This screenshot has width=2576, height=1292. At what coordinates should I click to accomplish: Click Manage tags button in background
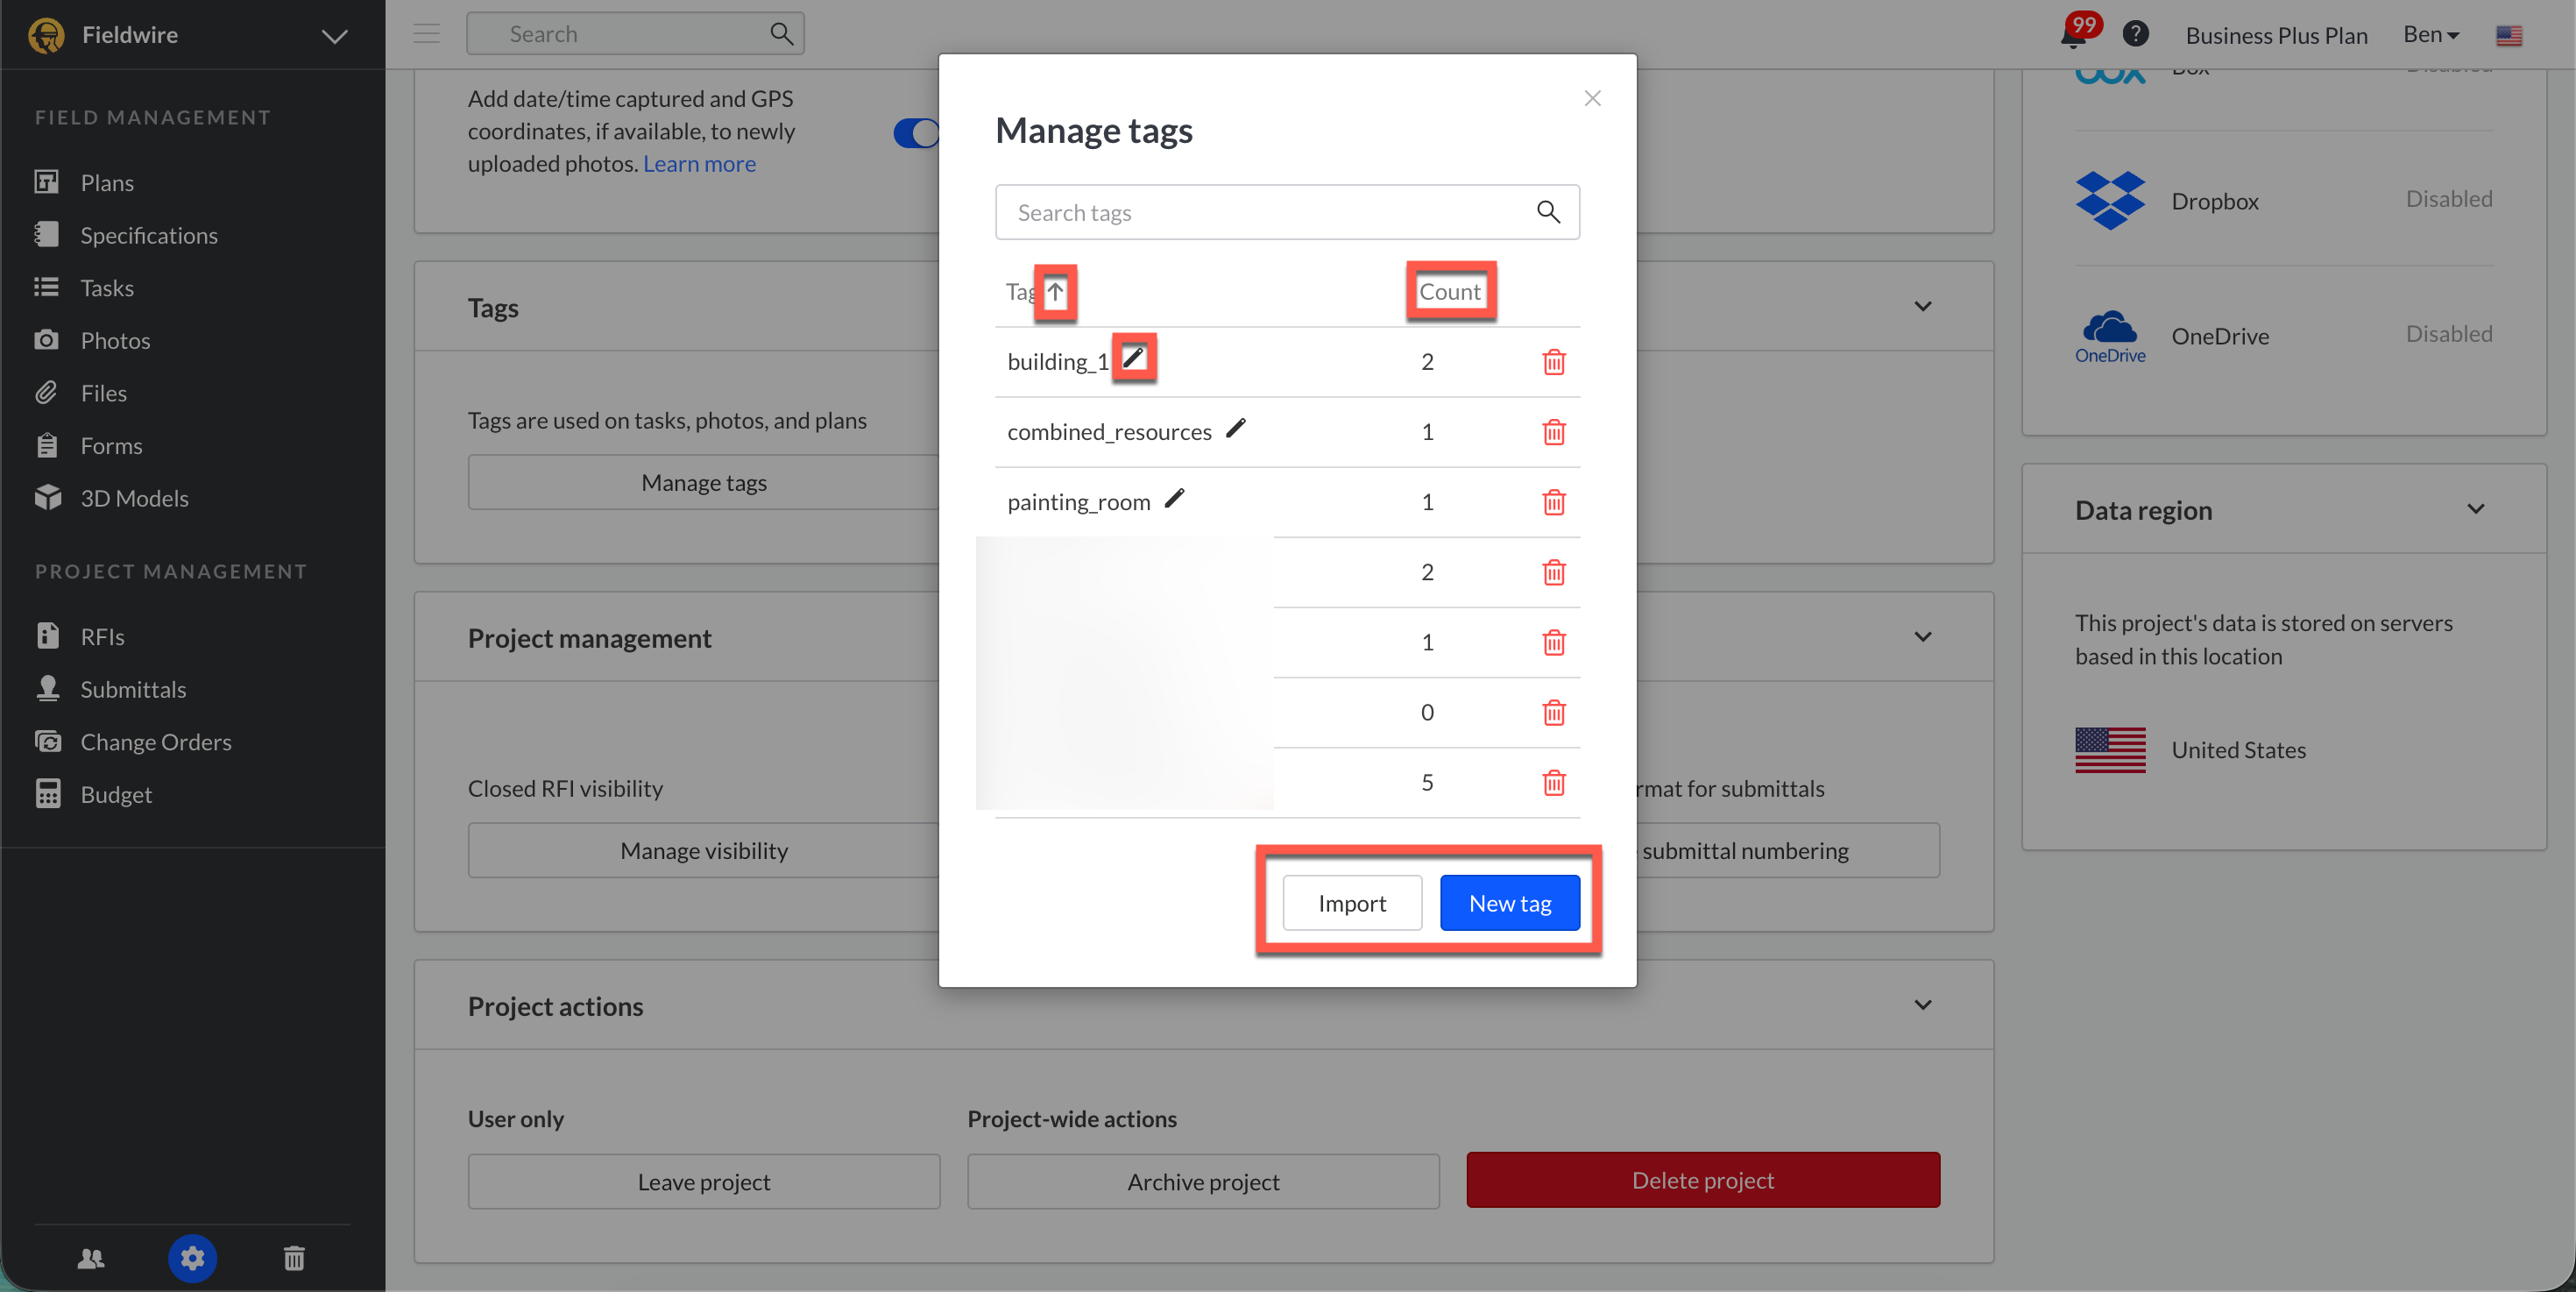[704, 483]
